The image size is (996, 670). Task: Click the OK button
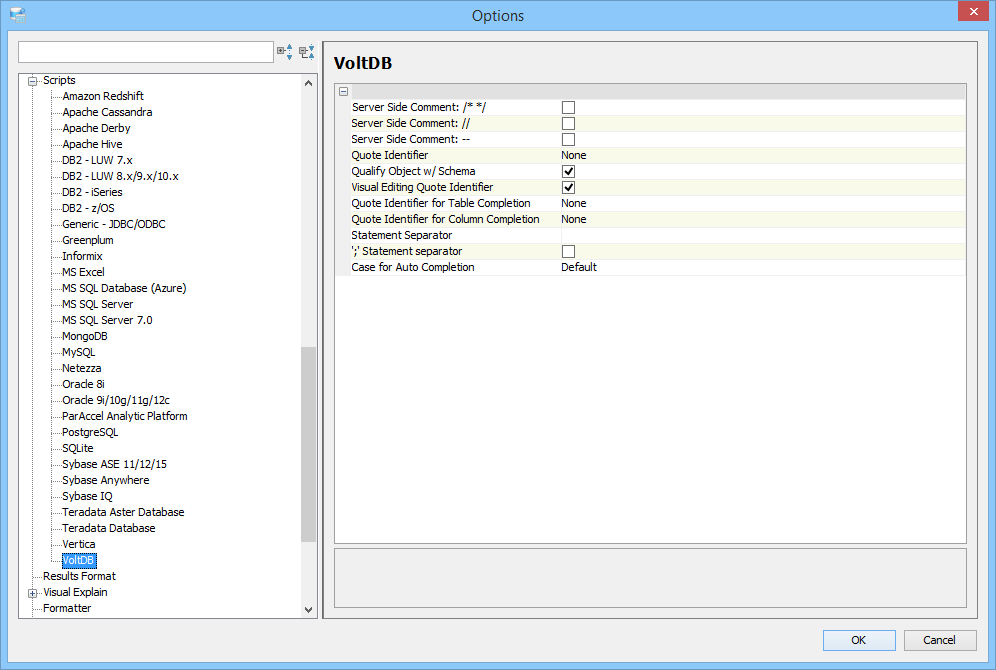click(x=859, y=640)
